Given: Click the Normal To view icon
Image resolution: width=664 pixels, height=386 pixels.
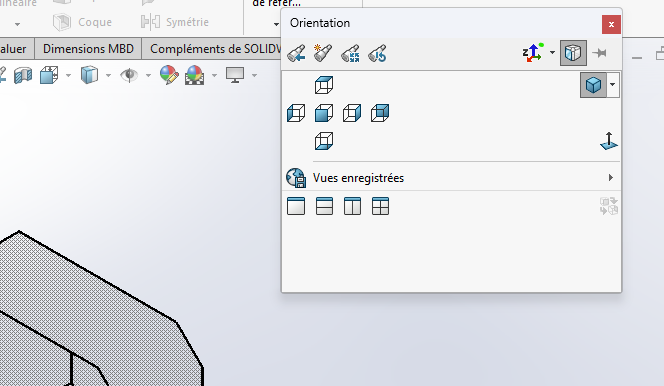Looking at the screenshot, I should coord(609,141).
